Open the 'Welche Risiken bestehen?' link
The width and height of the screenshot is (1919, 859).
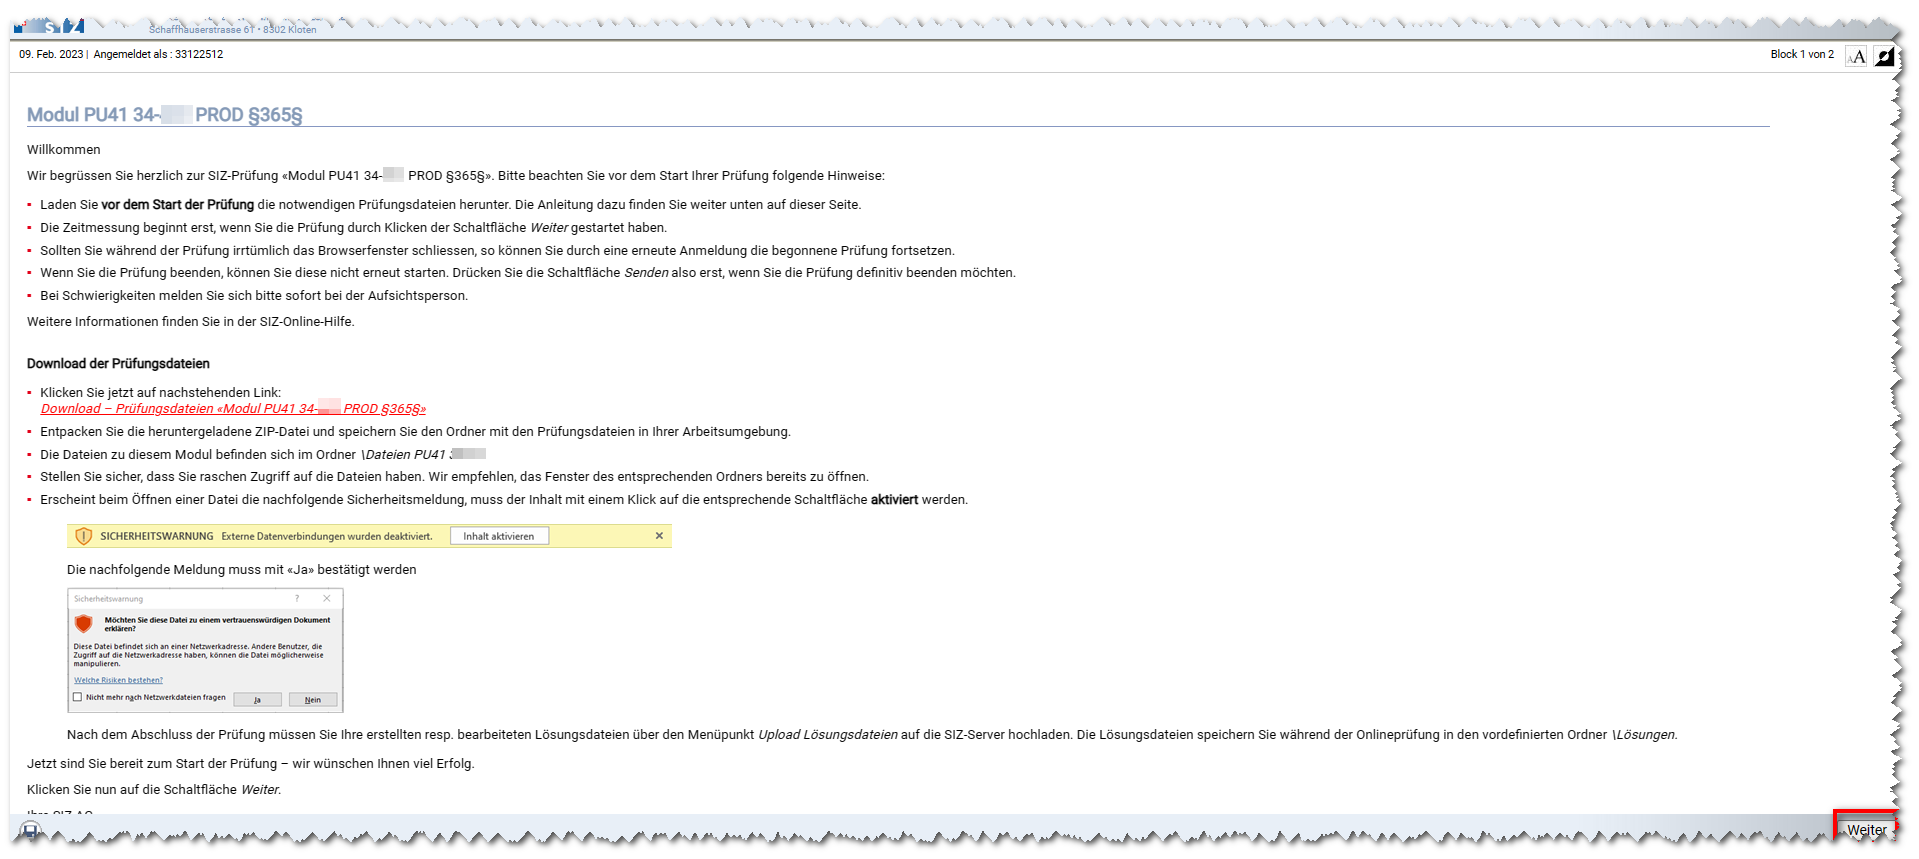tap(118, 680)
